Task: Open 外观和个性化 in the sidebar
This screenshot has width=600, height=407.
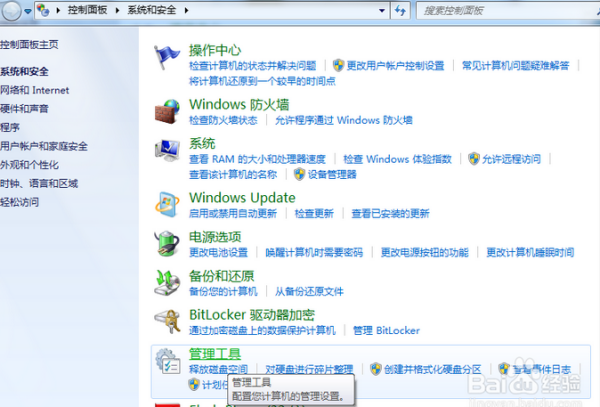Action: point(29,165)
